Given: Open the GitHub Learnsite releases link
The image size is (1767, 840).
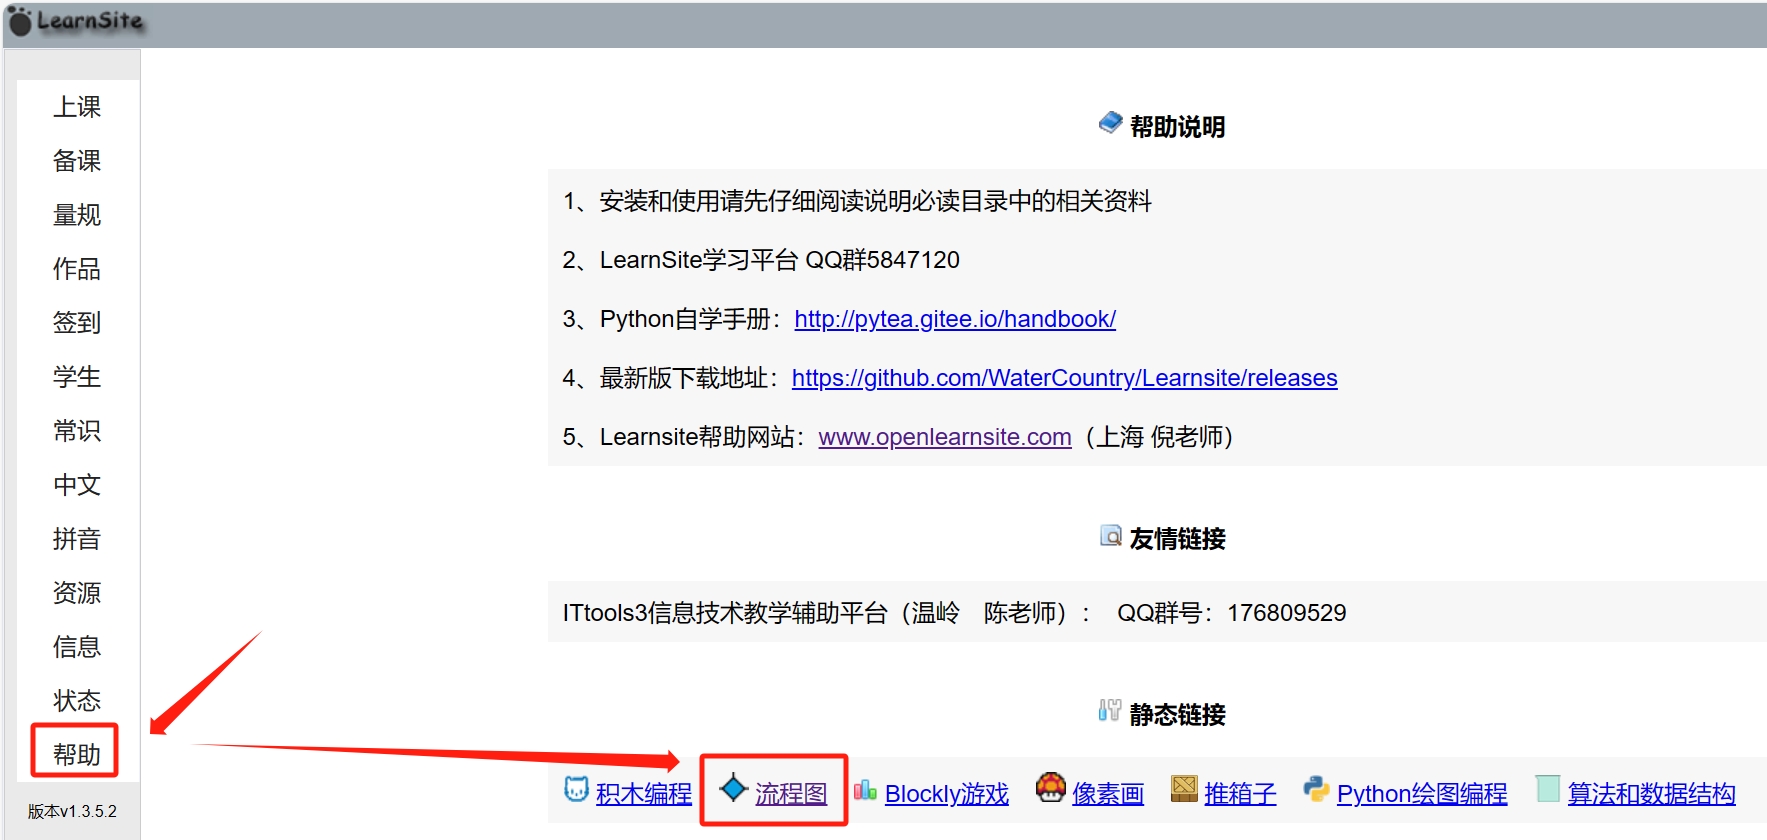Looking at the screenshot, I should coord(1065,378).
